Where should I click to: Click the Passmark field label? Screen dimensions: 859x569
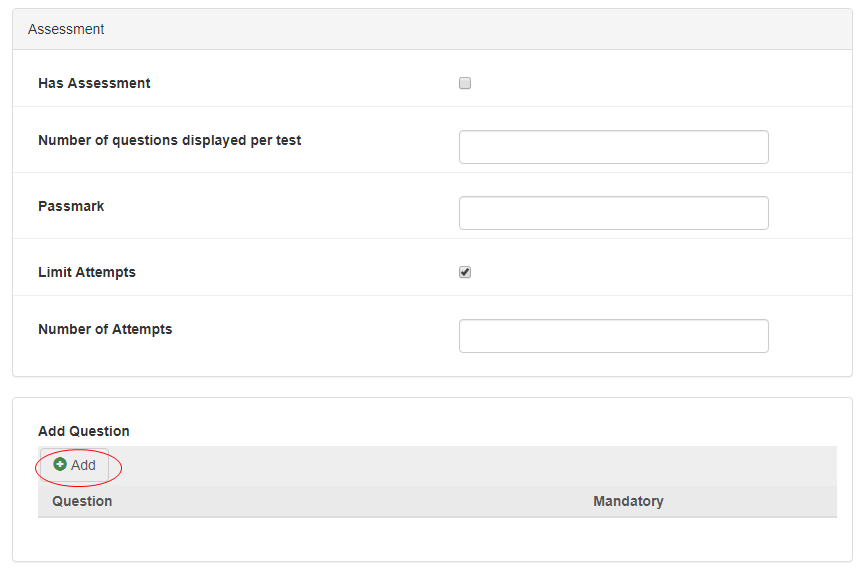coord(71,206)
